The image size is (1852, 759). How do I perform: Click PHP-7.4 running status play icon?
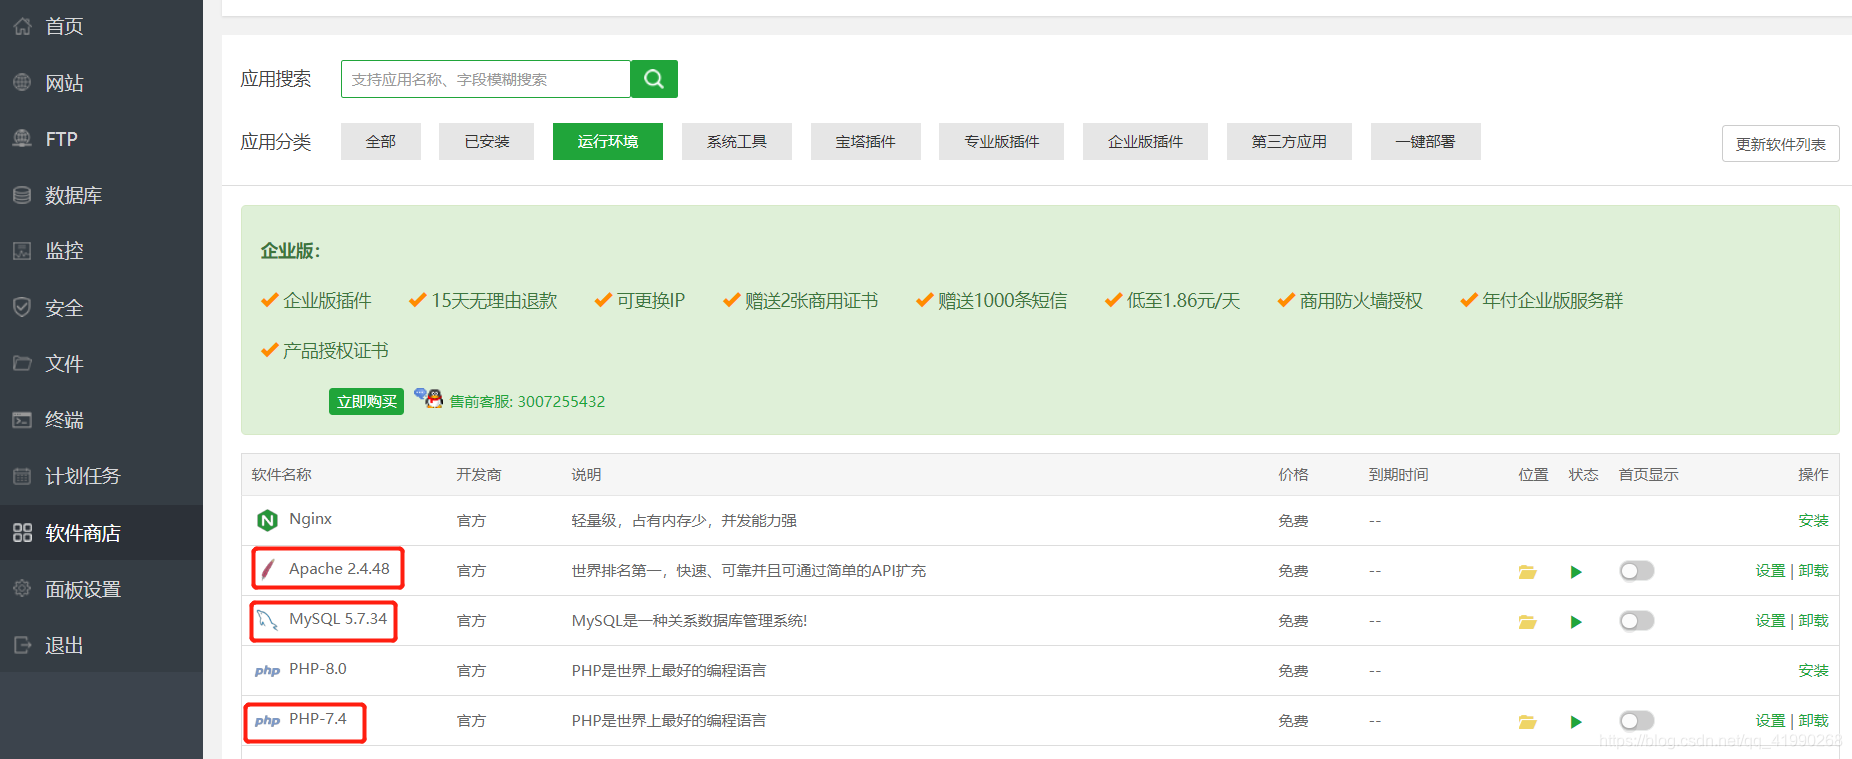click(1576, 722)
